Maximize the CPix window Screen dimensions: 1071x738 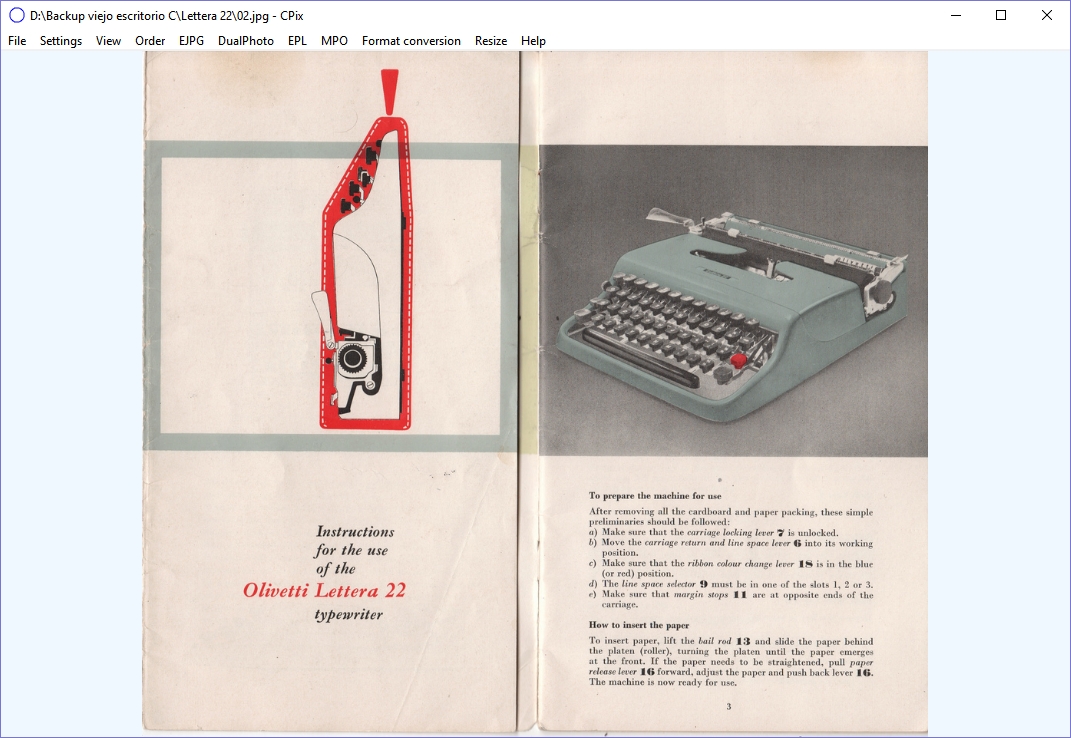[1001, 15]
